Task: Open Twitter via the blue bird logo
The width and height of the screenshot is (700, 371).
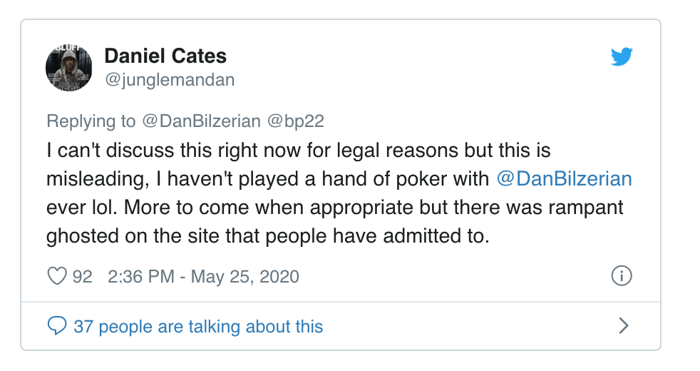Action: (x=622, y=56)
